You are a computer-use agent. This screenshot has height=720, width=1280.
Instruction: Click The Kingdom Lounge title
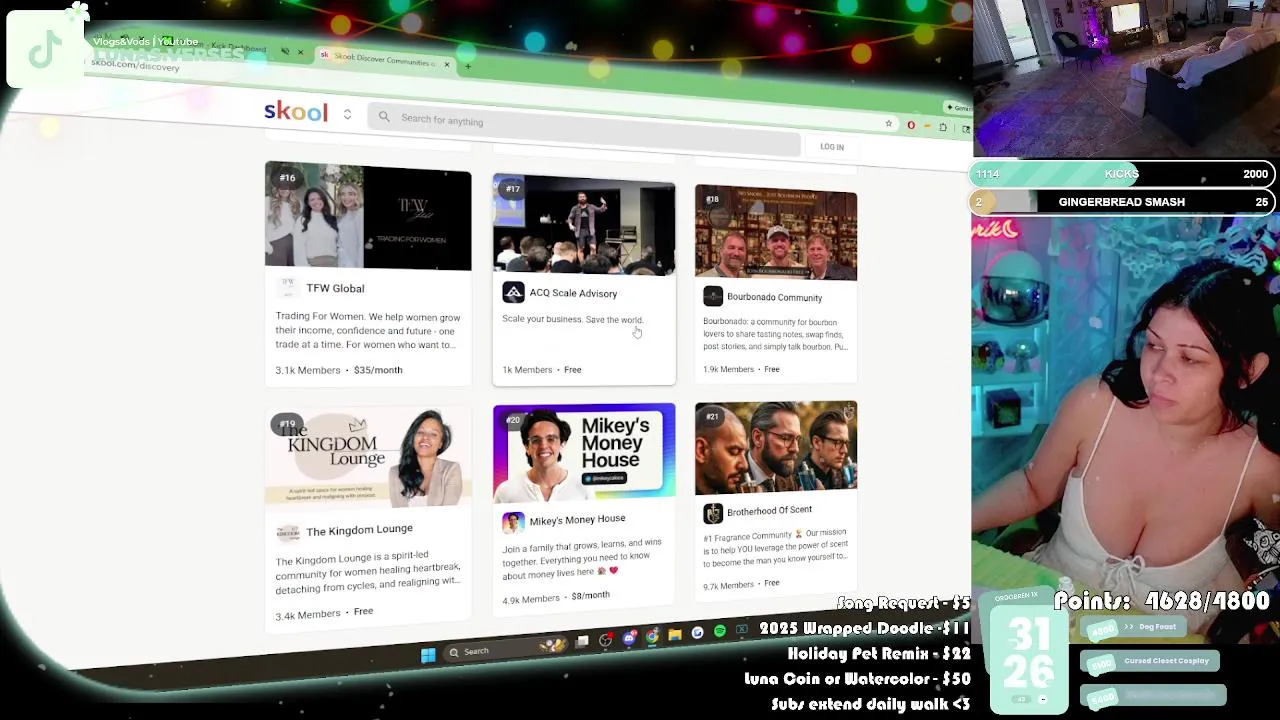(x=359, y=530)
